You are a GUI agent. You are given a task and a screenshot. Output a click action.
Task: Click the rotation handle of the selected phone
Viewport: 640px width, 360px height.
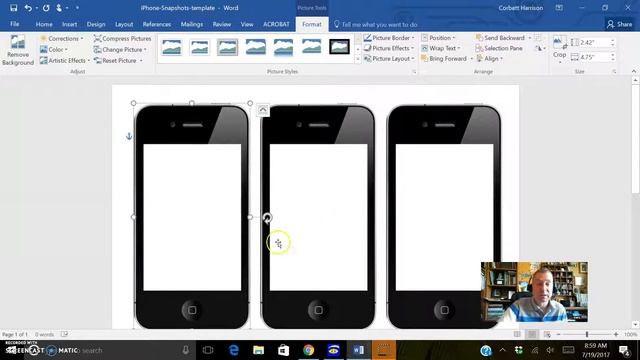[267, 218]
